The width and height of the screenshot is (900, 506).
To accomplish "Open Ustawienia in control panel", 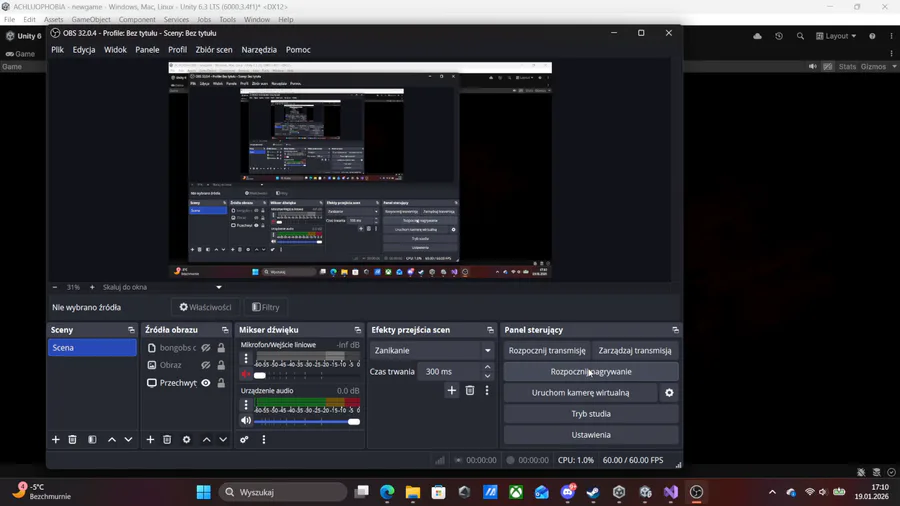I will pyautogui.click(x=591, y=435).
